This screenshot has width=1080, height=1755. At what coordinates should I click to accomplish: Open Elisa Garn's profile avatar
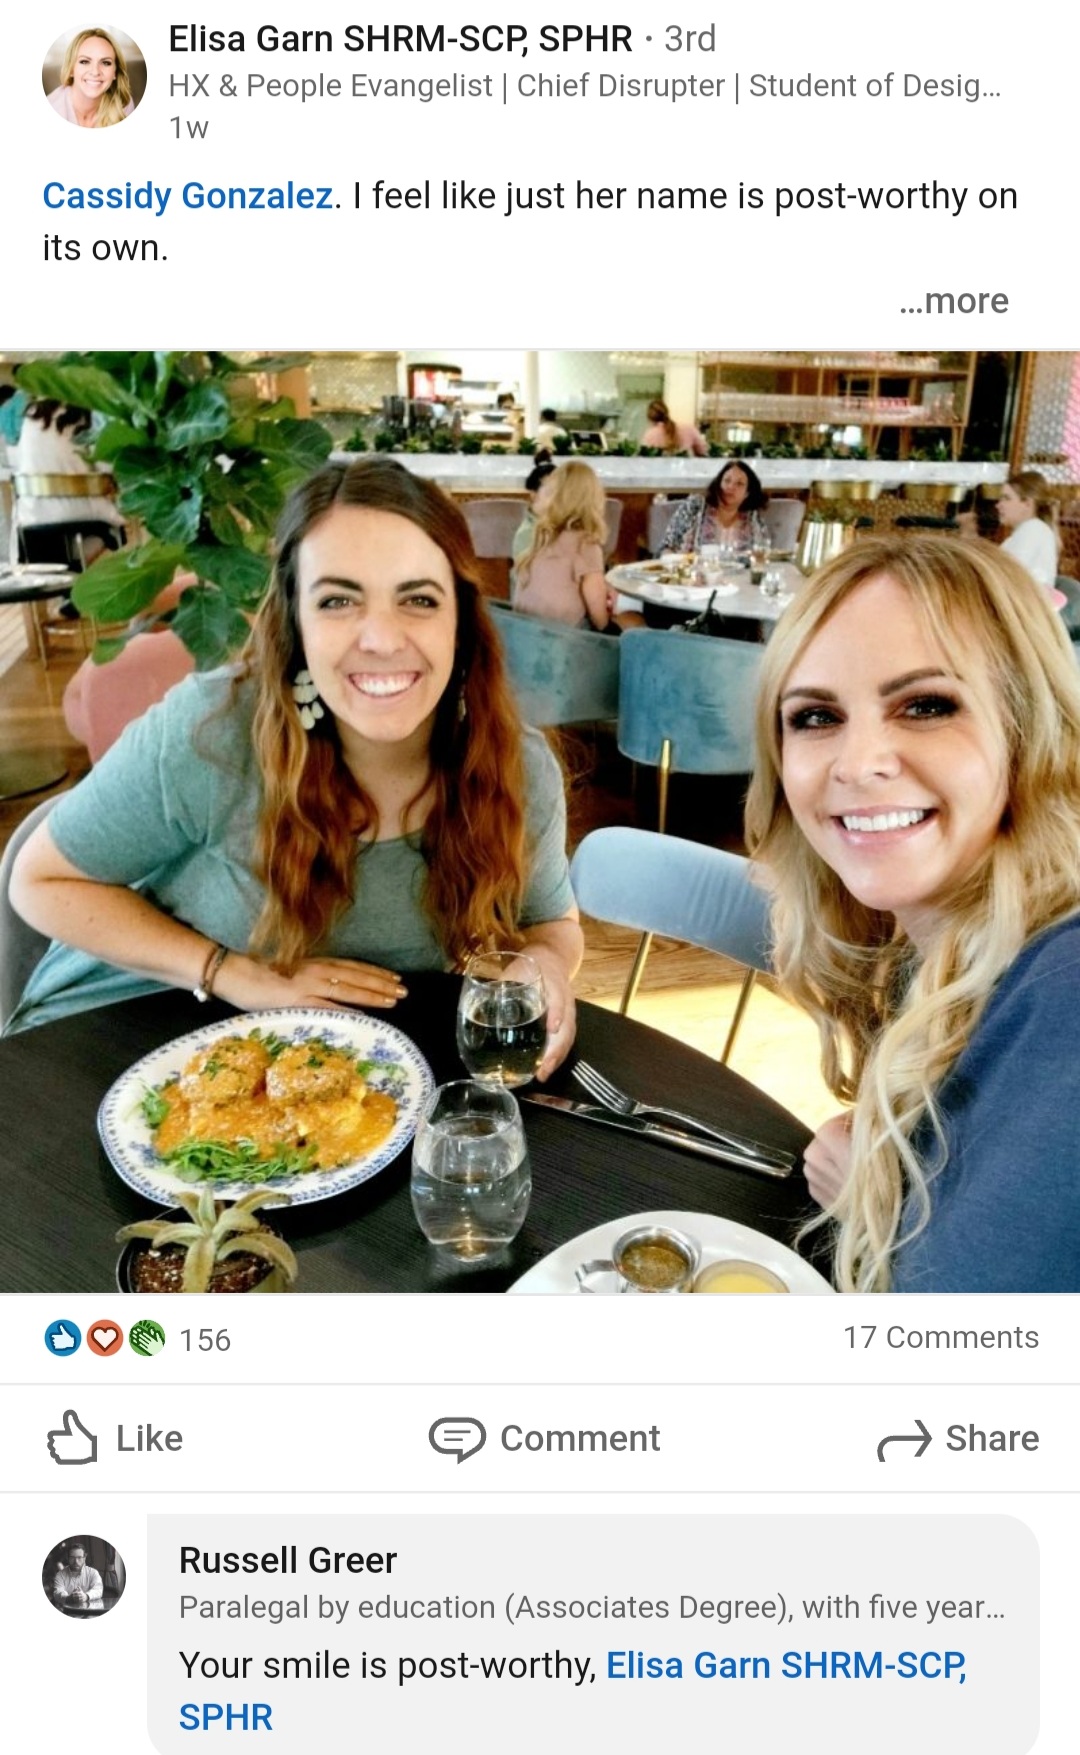[94, 76]
